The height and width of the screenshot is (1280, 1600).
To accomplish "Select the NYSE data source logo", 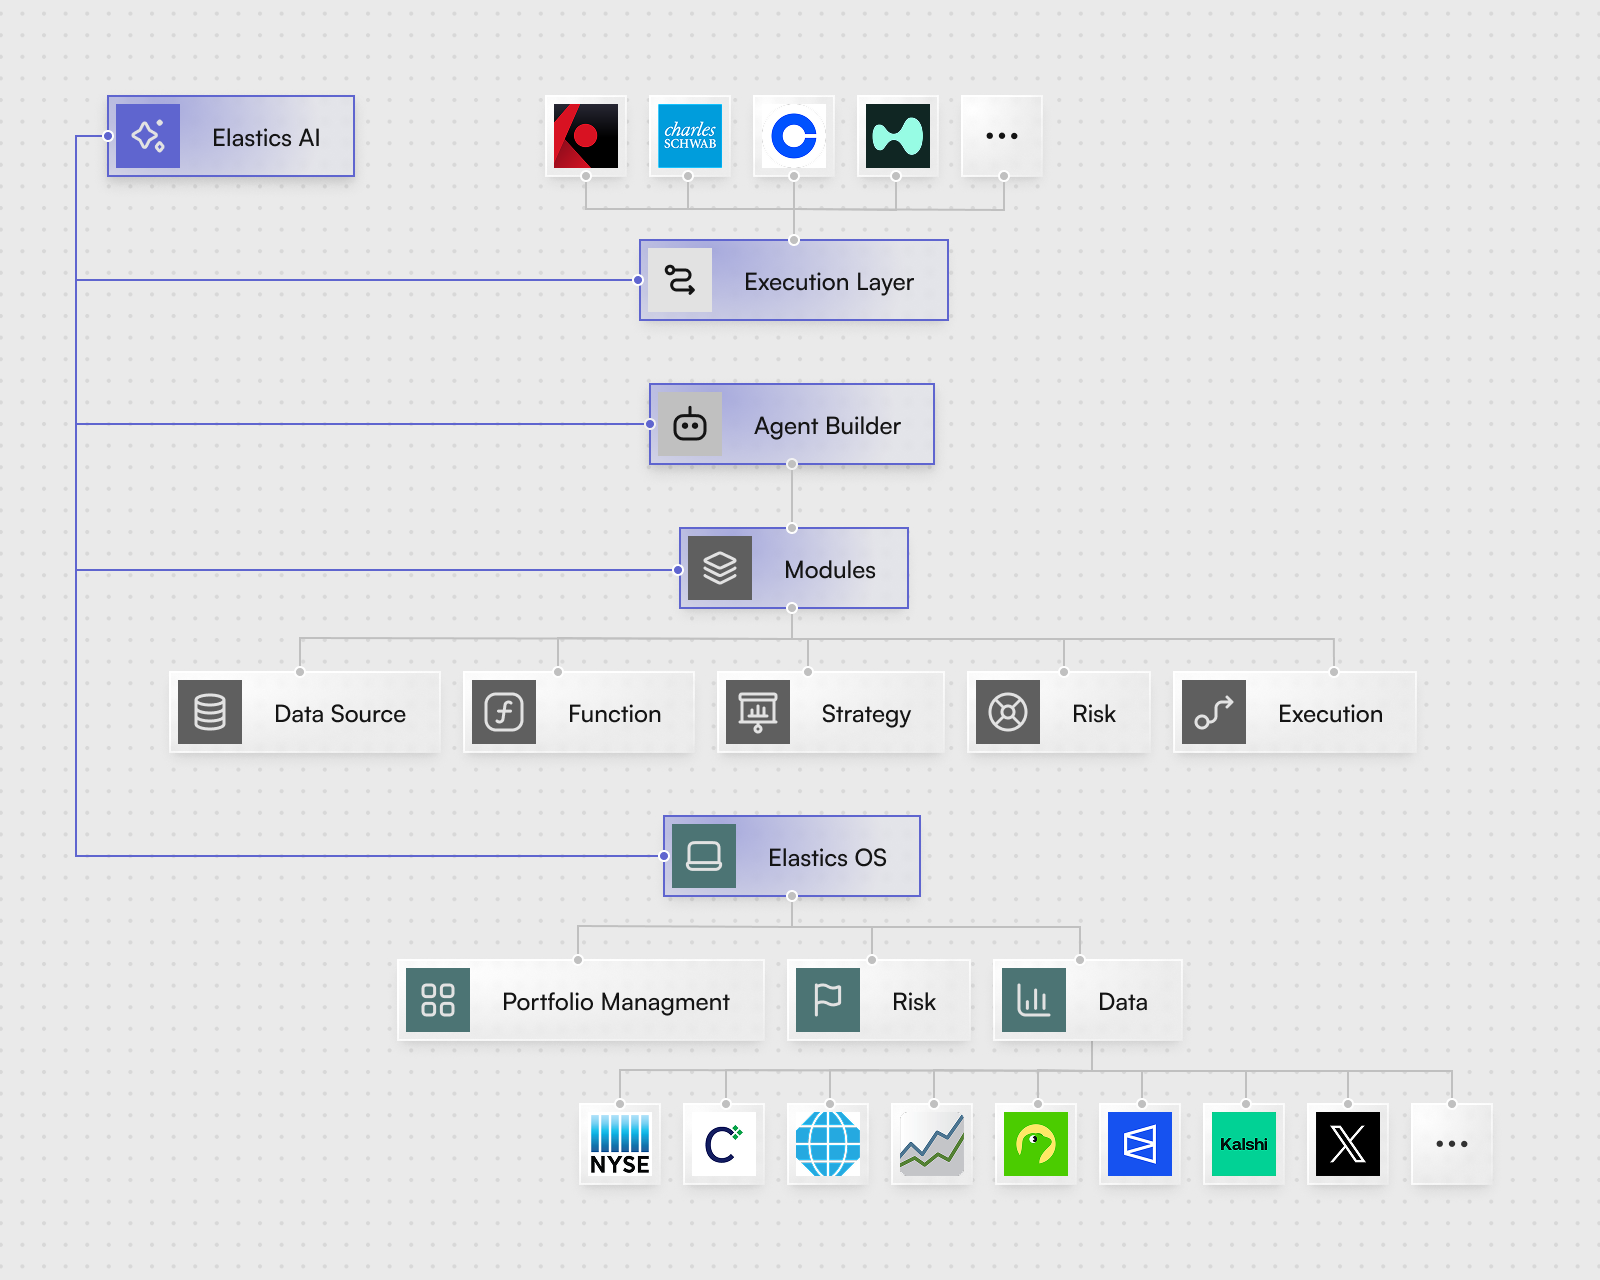I will [x=620, y=1144].
